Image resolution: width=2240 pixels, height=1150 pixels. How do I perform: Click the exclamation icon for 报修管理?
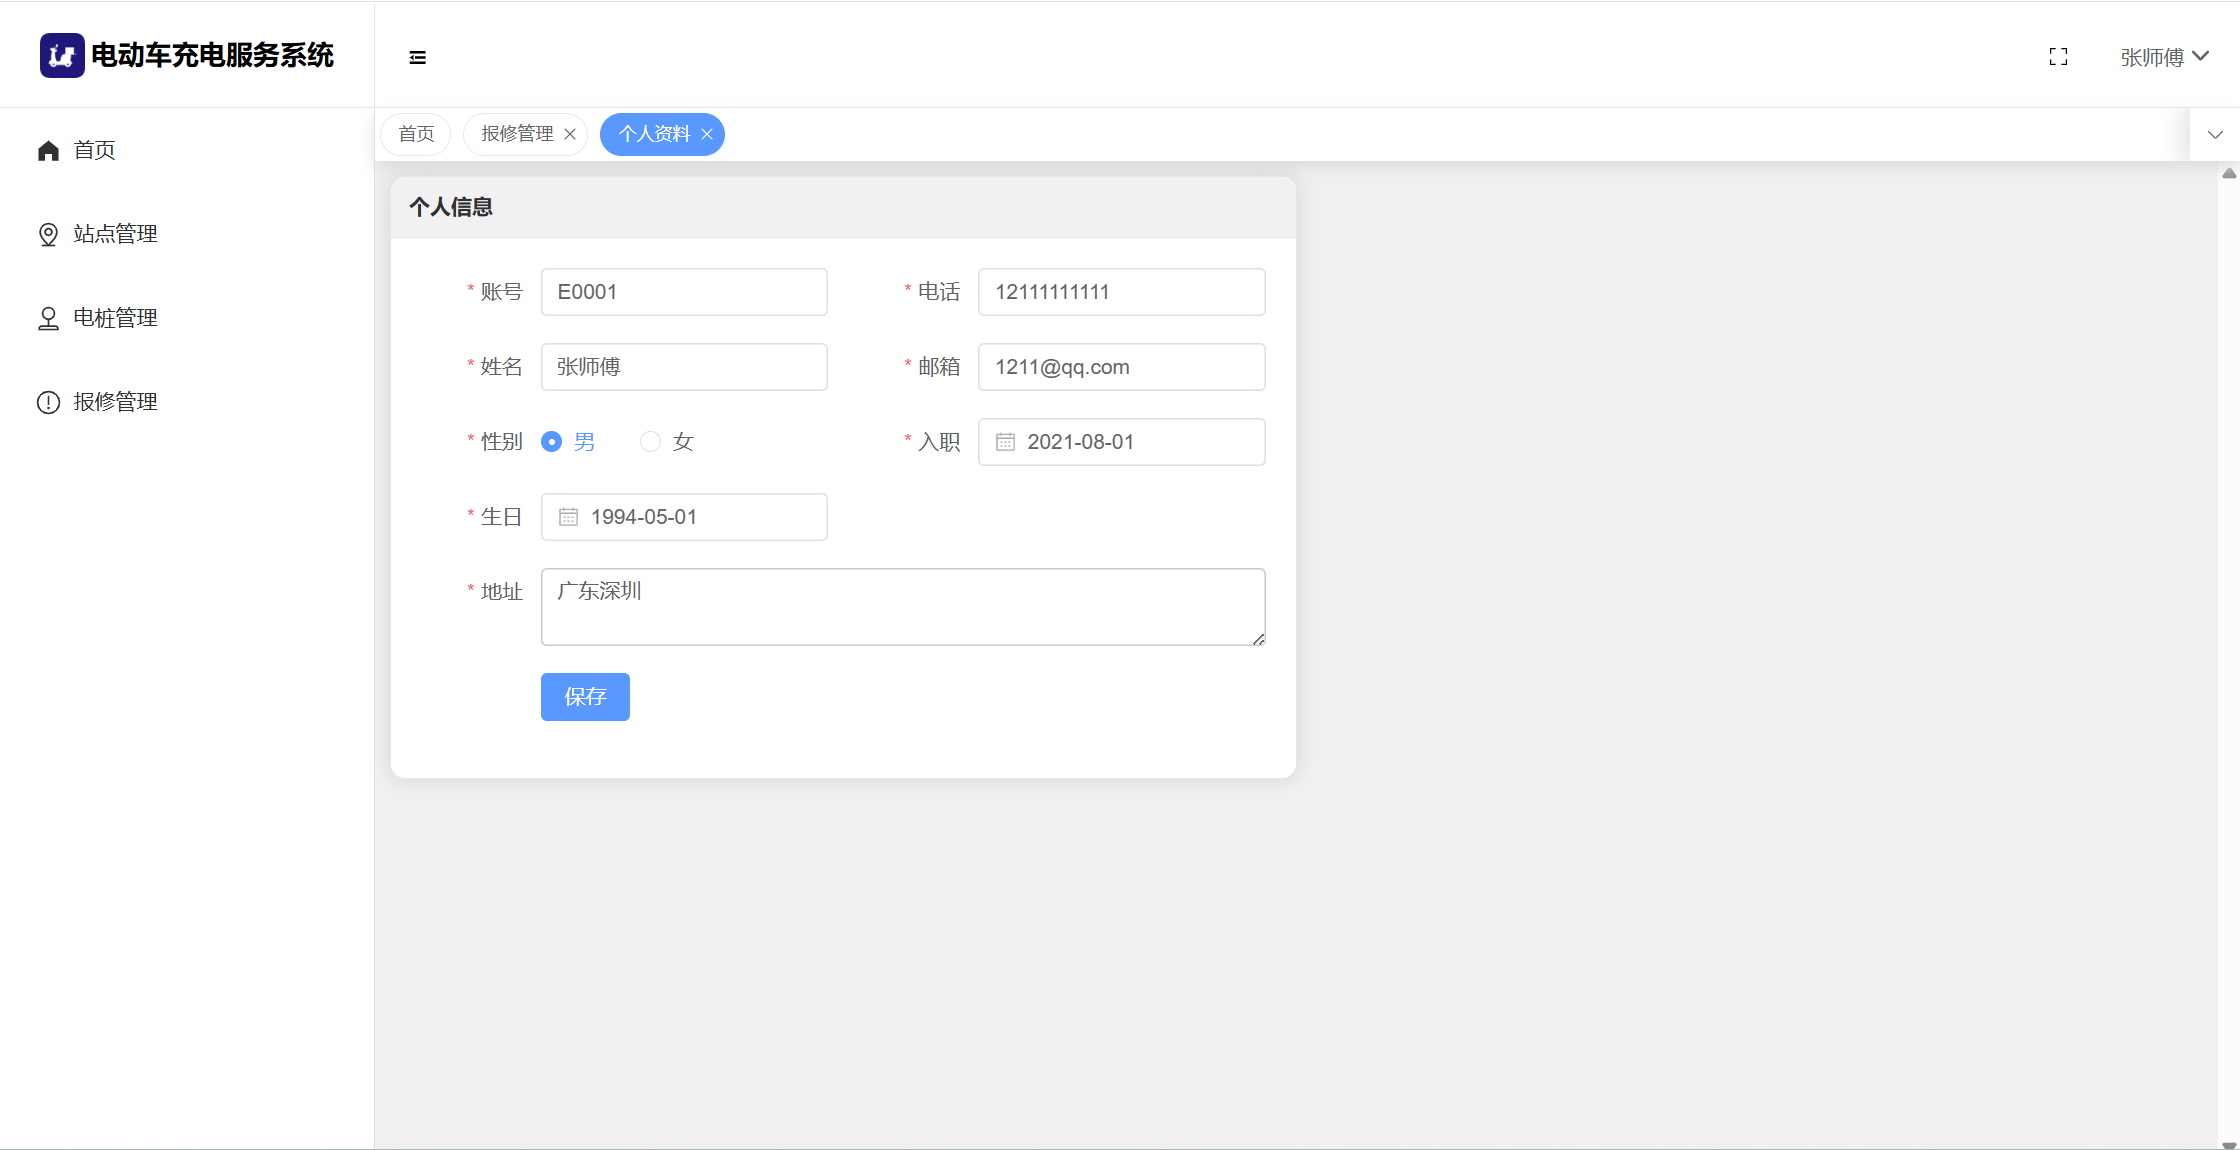(x=48, y=402)
